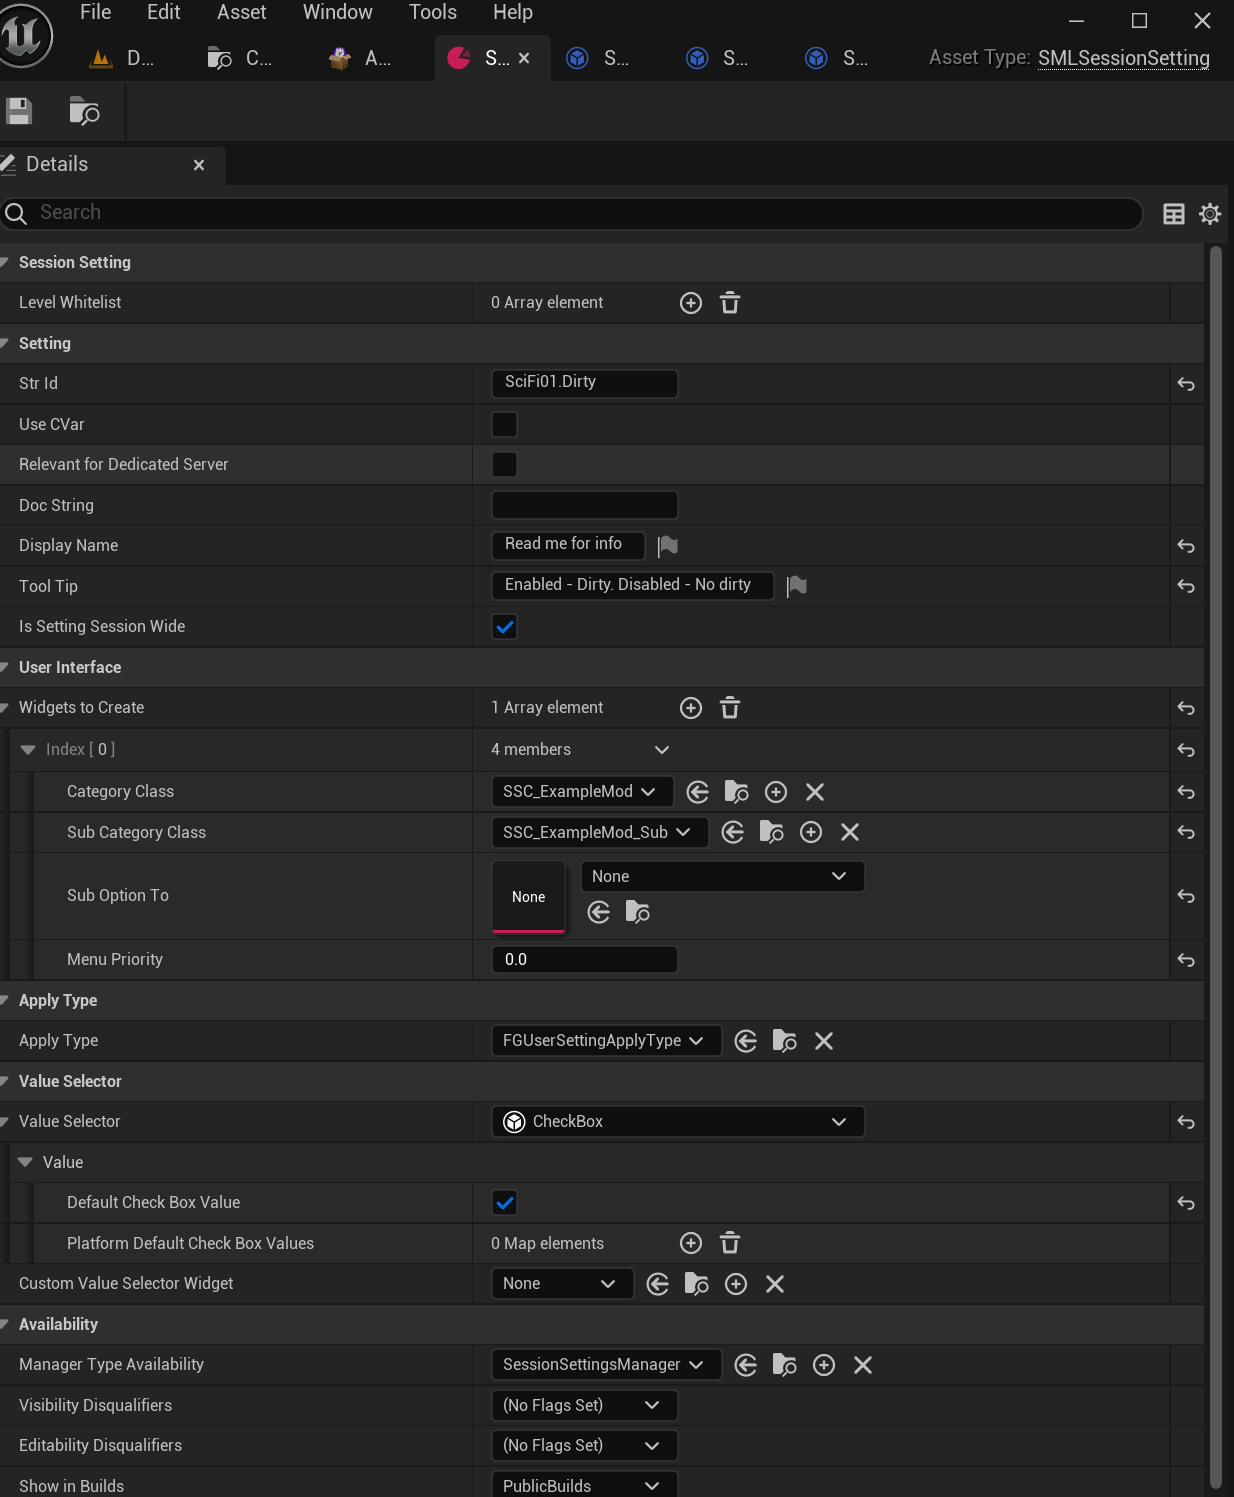Image resolution: width=1234 pixels, height=1497 pixels.
Task: Open Sub Category Class SSC_ExampleMod_Sub dropdown
Action: (600, 832)
